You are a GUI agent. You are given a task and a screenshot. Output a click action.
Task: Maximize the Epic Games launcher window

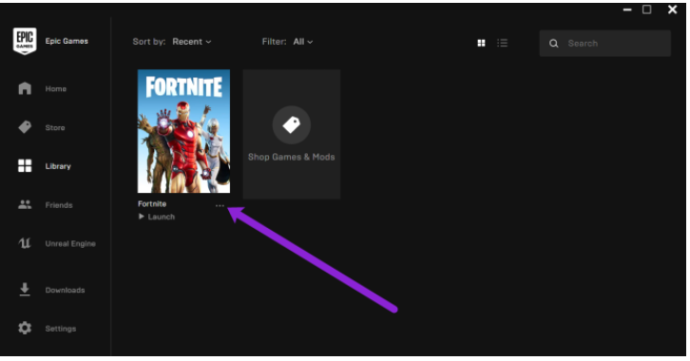[647, 9]
